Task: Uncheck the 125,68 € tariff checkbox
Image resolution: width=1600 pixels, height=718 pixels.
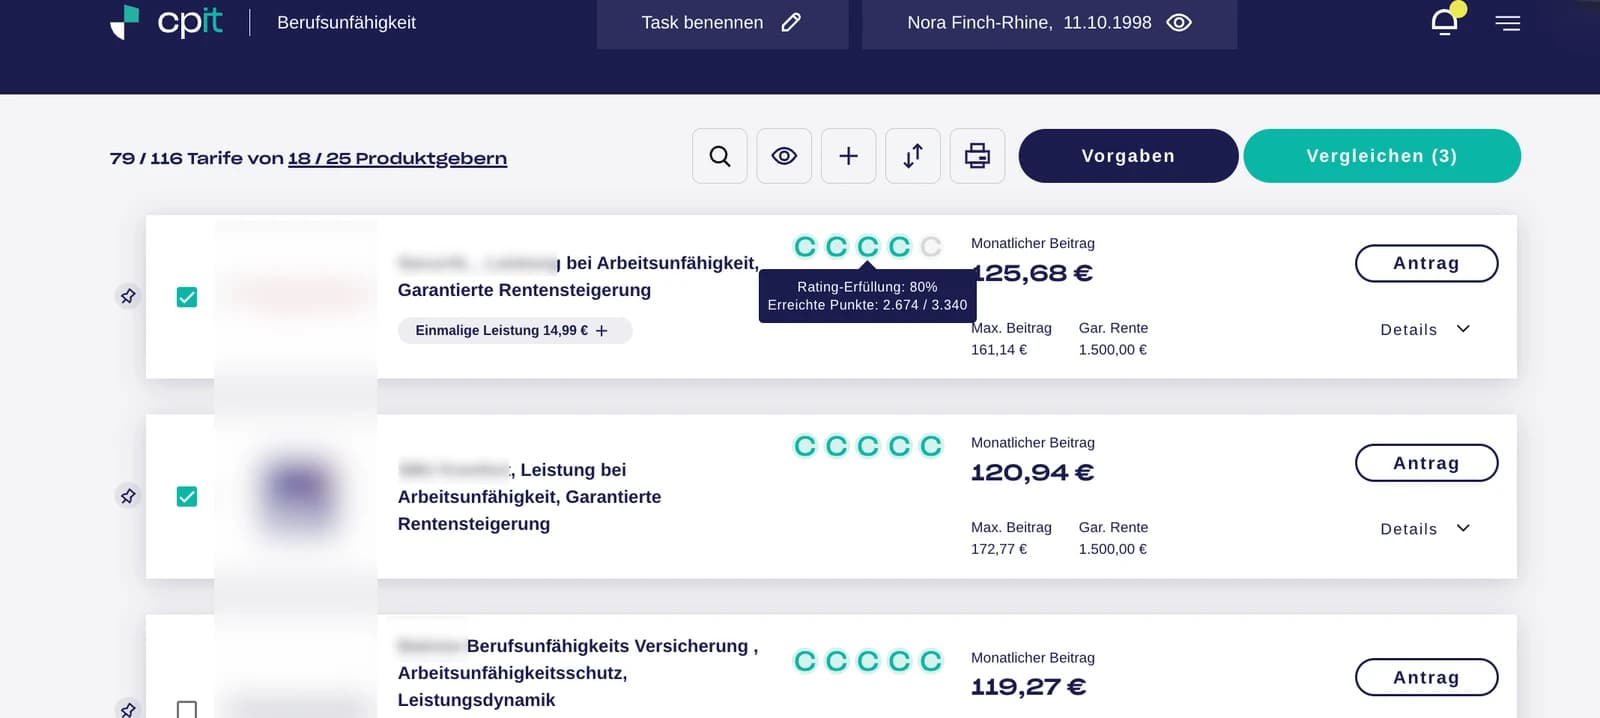Action: pyautogui.click(x=187, y=297)
